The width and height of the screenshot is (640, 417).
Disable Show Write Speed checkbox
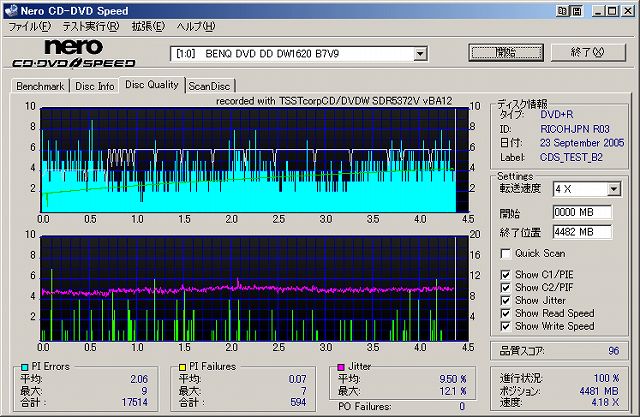[x=505, y=326]
